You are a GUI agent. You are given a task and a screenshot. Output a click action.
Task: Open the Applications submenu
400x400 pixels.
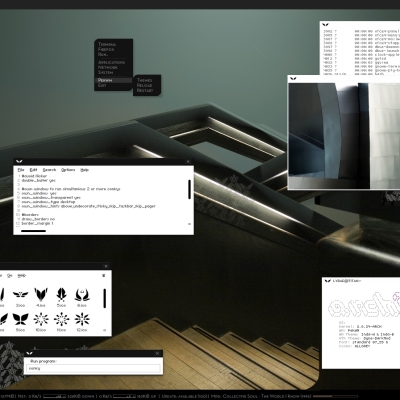pos(111,62)
